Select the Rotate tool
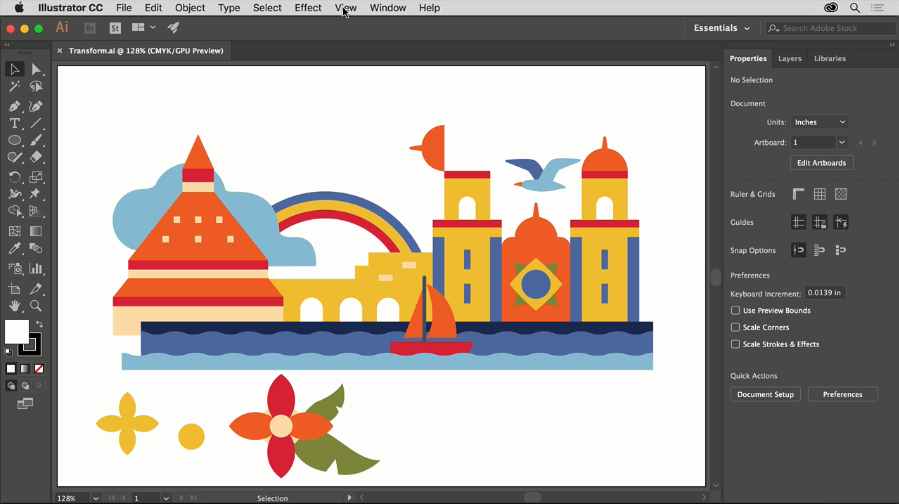 point(14,177)
